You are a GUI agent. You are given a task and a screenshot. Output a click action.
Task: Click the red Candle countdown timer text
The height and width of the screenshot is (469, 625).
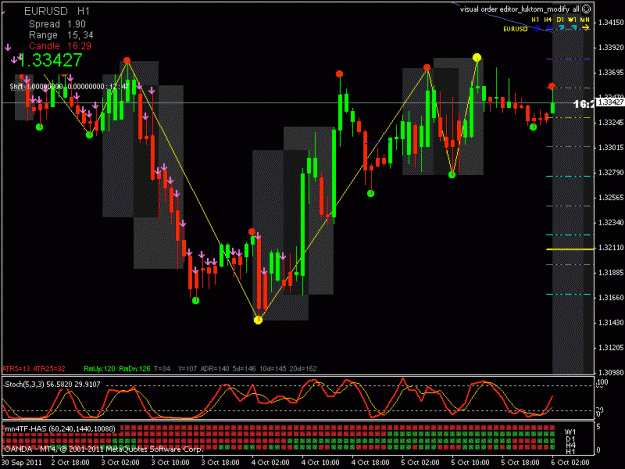(60, 46)
